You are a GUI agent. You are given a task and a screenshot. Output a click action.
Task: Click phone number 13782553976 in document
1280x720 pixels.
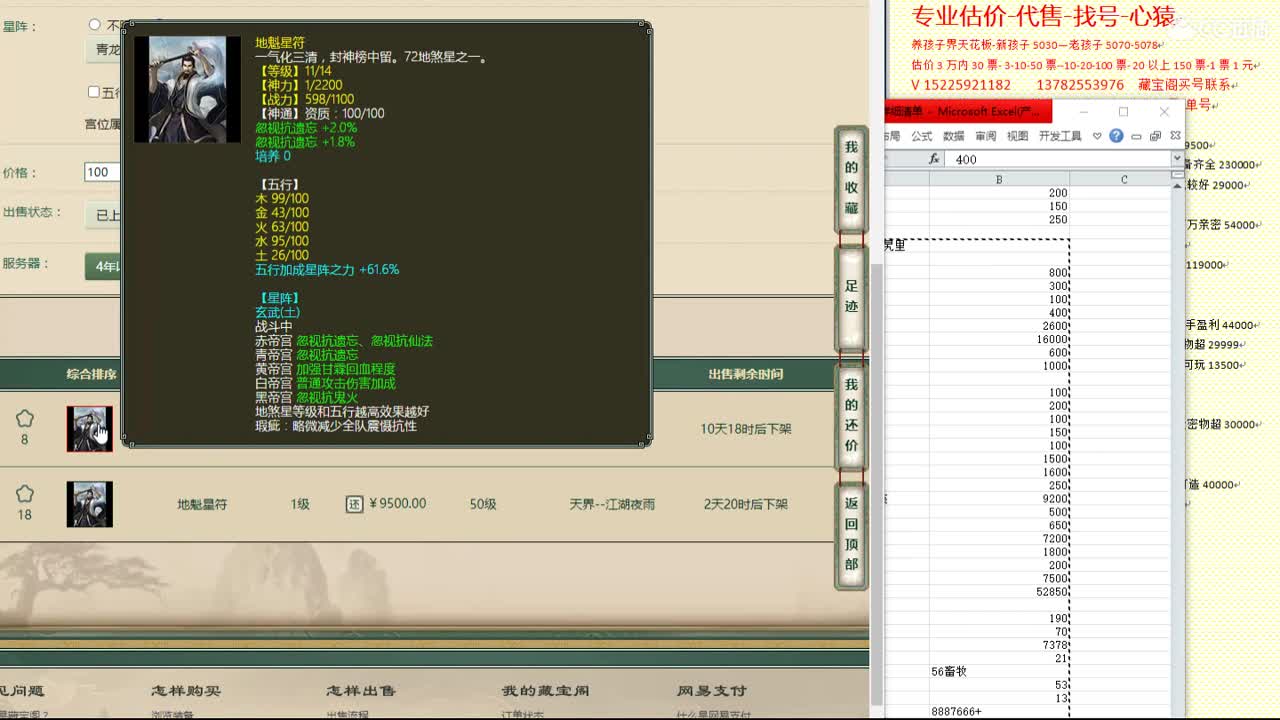pyautogui.click(x=1080, y=85)
